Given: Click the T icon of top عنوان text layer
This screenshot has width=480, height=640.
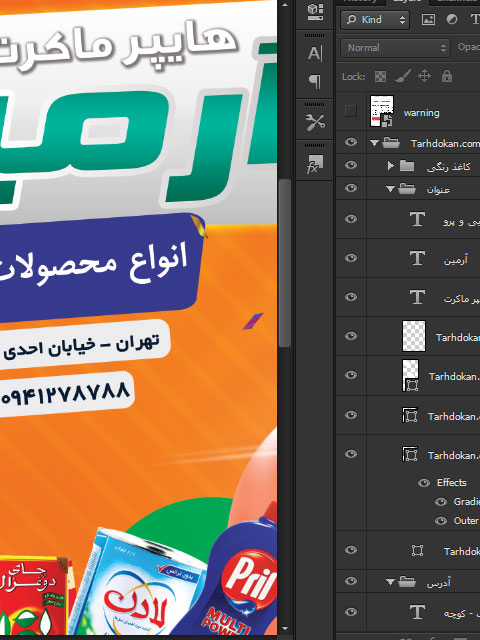Looking at the screenshot, I should pos(417,219).
